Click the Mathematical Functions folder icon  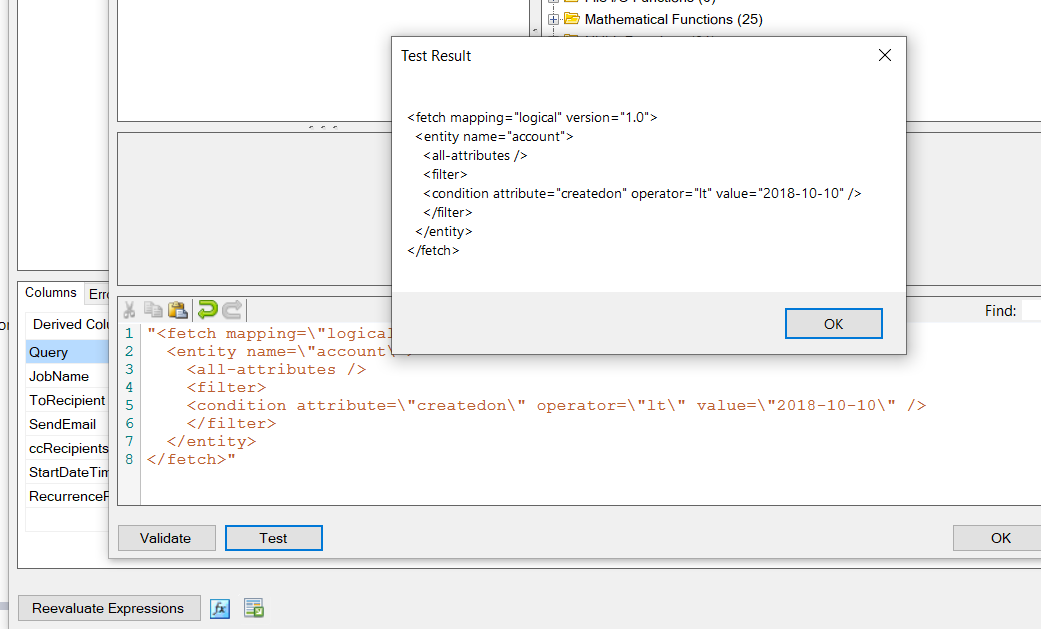572,19
